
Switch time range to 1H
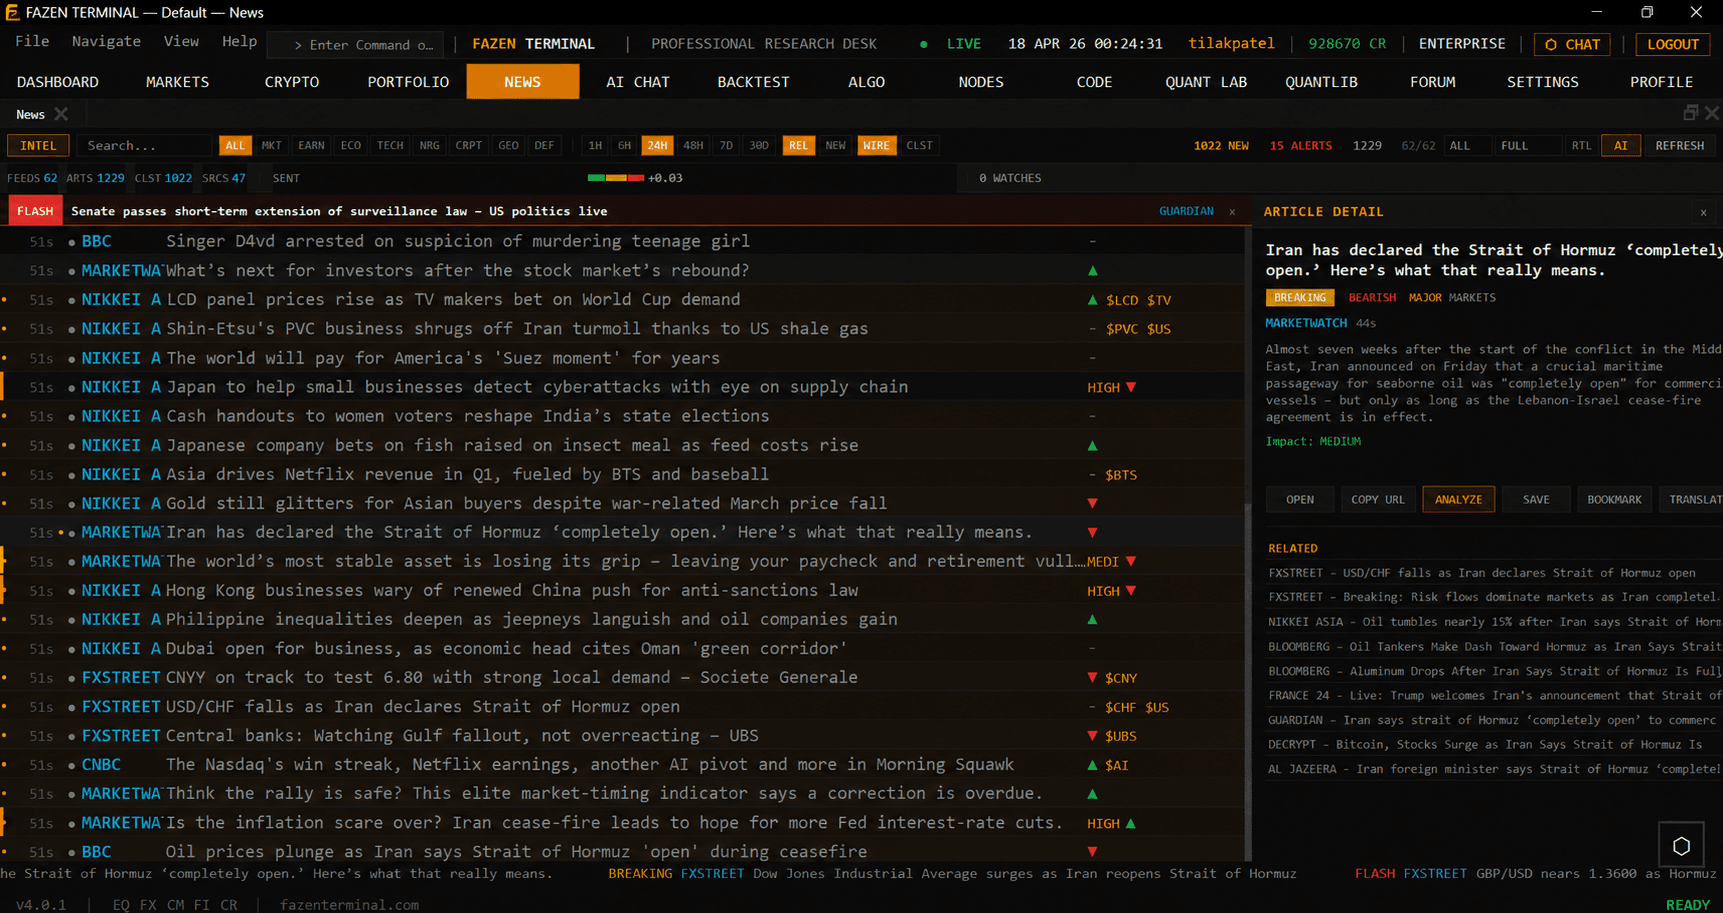click(x=595, y=146)
